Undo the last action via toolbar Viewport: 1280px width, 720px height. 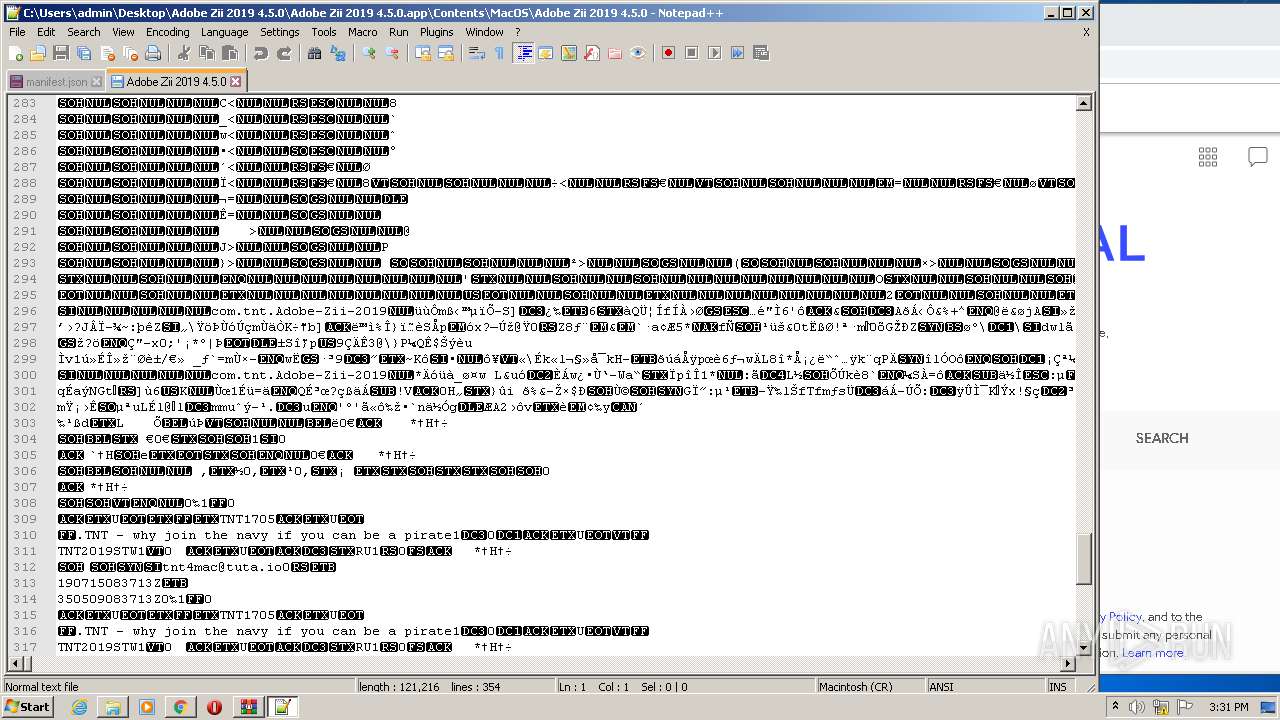pyautogui.click(x=260, y=53)
